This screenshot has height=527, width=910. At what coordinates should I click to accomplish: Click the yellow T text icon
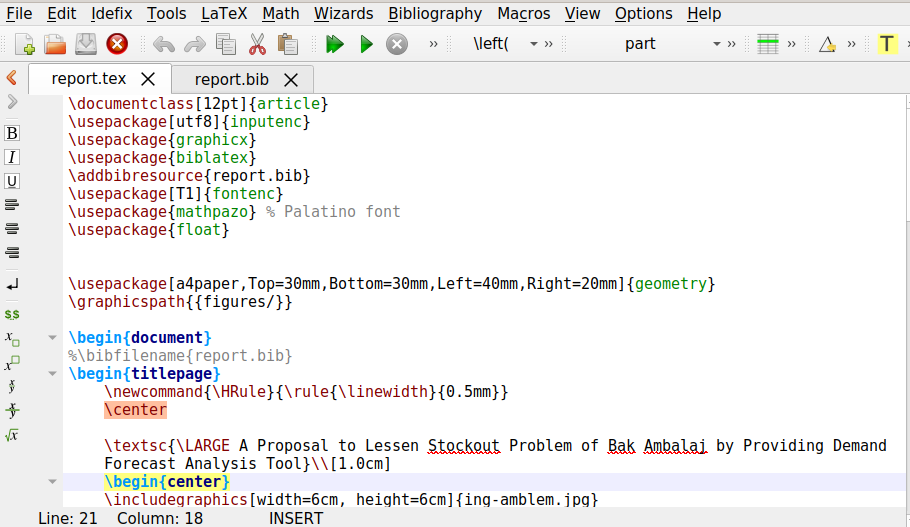[x=887, y=44]
